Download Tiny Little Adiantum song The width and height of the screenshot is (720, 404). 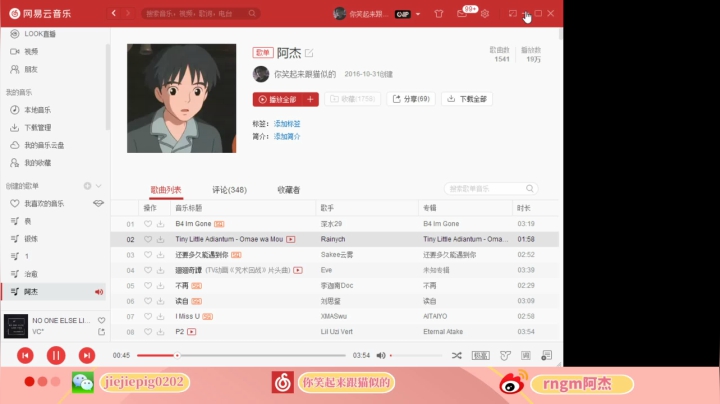coord(160,239)
